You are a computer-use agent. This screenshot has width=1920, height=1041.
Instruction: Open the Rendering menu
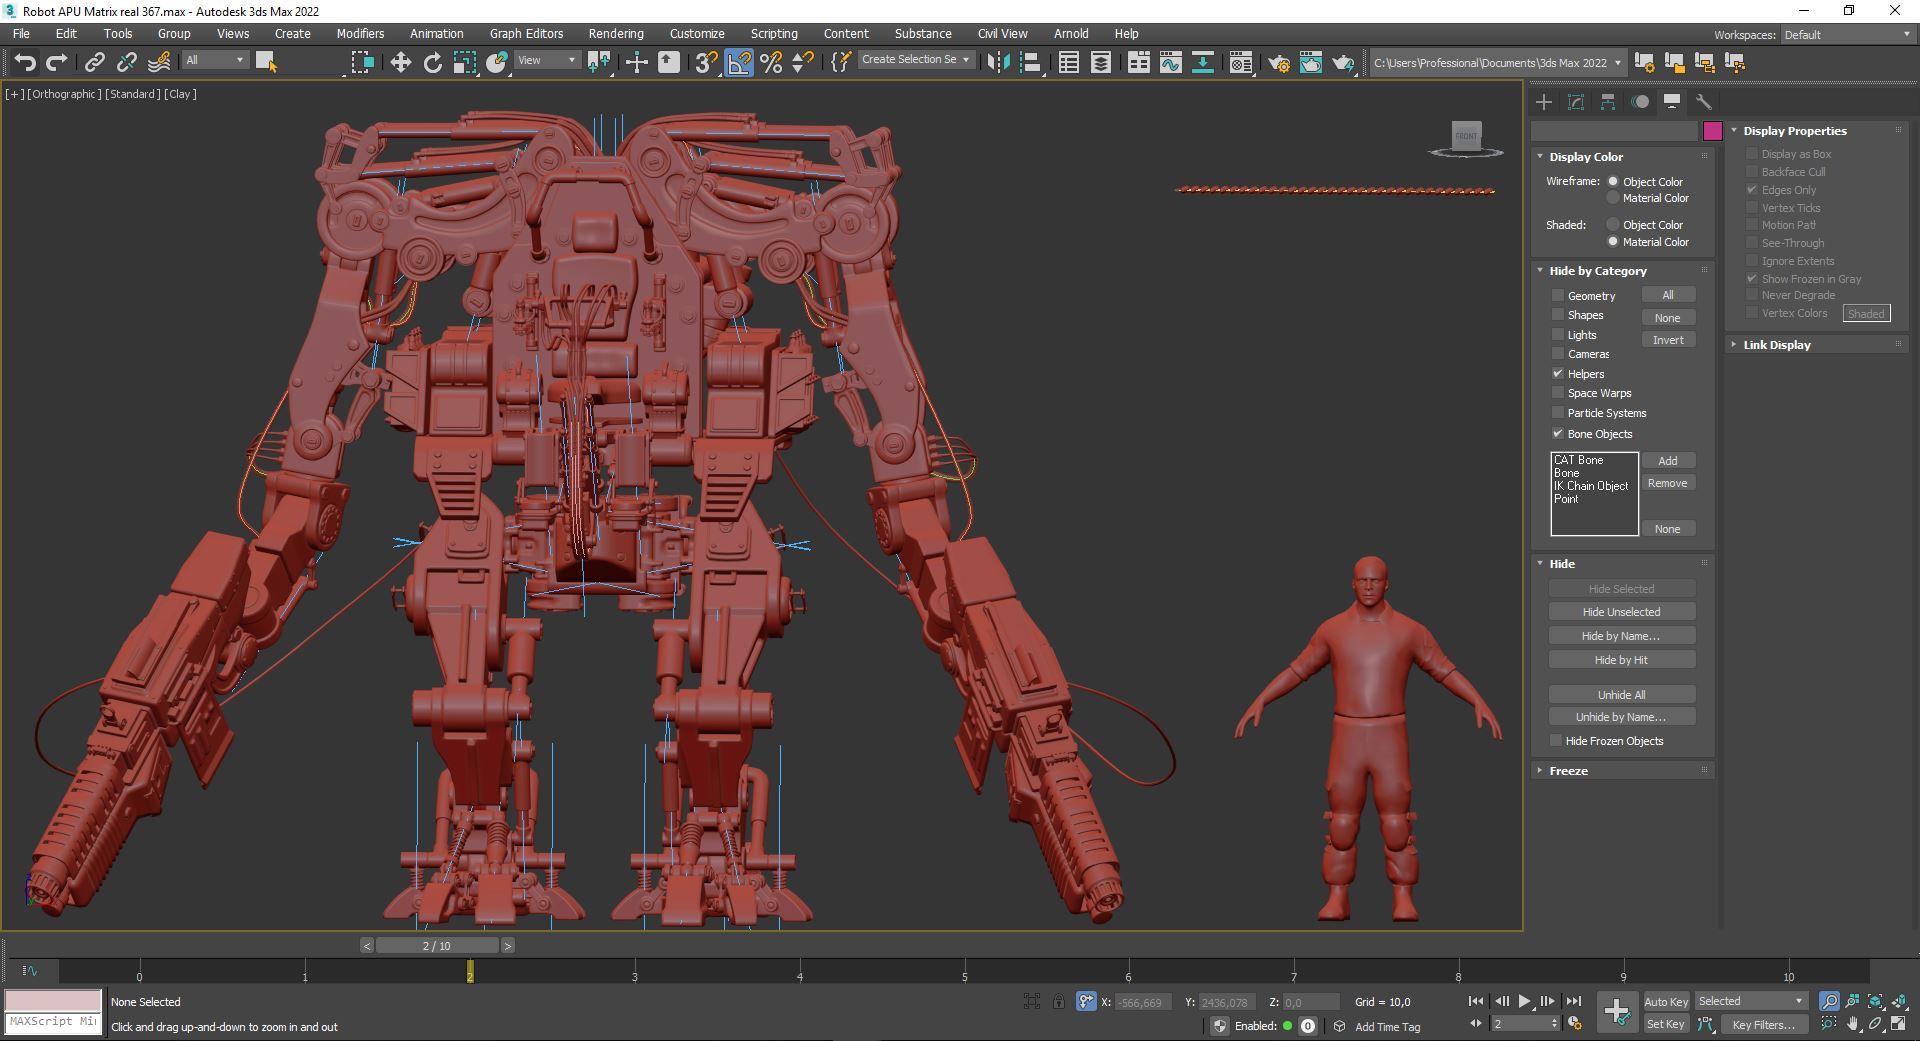[x=615, y=33]
